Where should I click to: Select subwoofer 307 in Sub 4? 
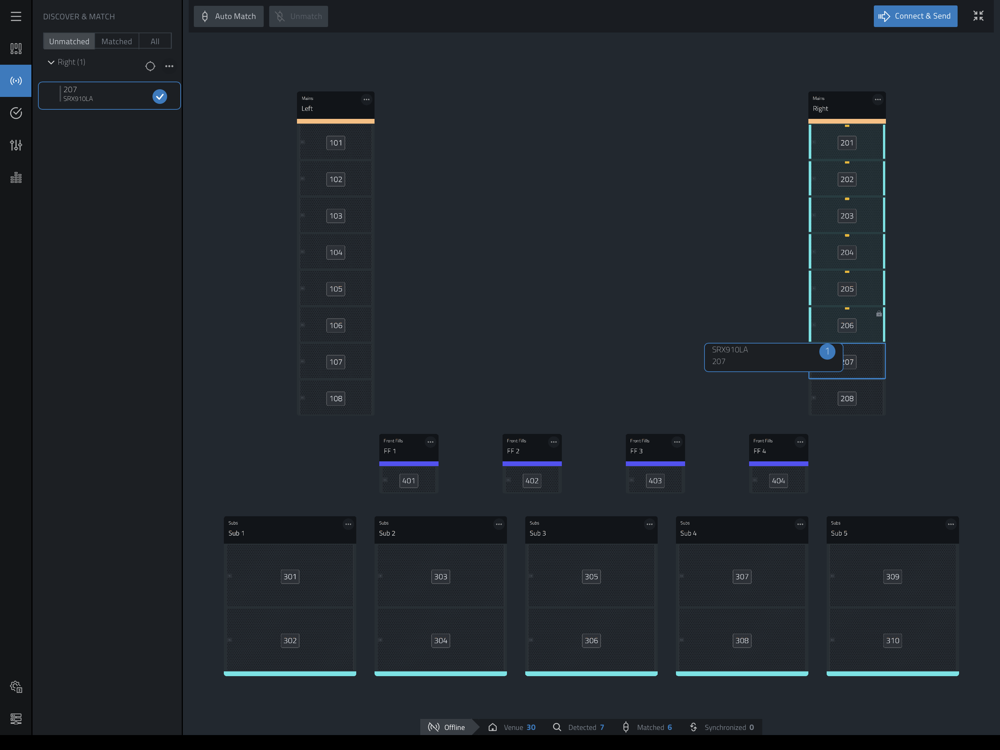pyautogui.click(x=742, y=577)
